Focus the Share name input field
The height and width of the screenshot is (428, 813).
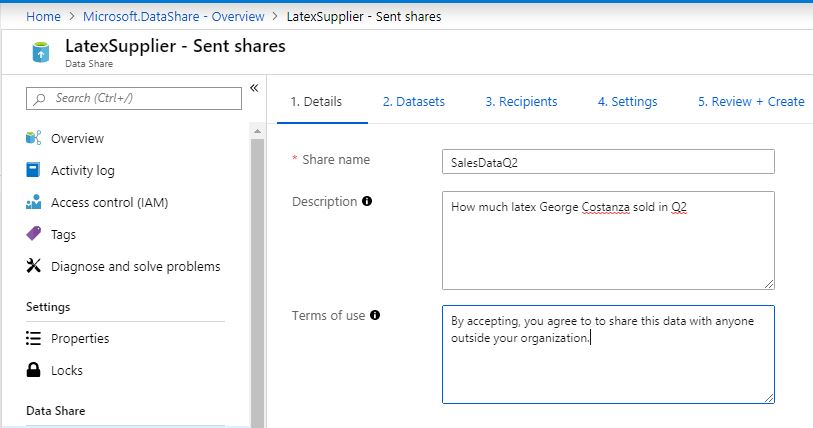coord(608,162)
